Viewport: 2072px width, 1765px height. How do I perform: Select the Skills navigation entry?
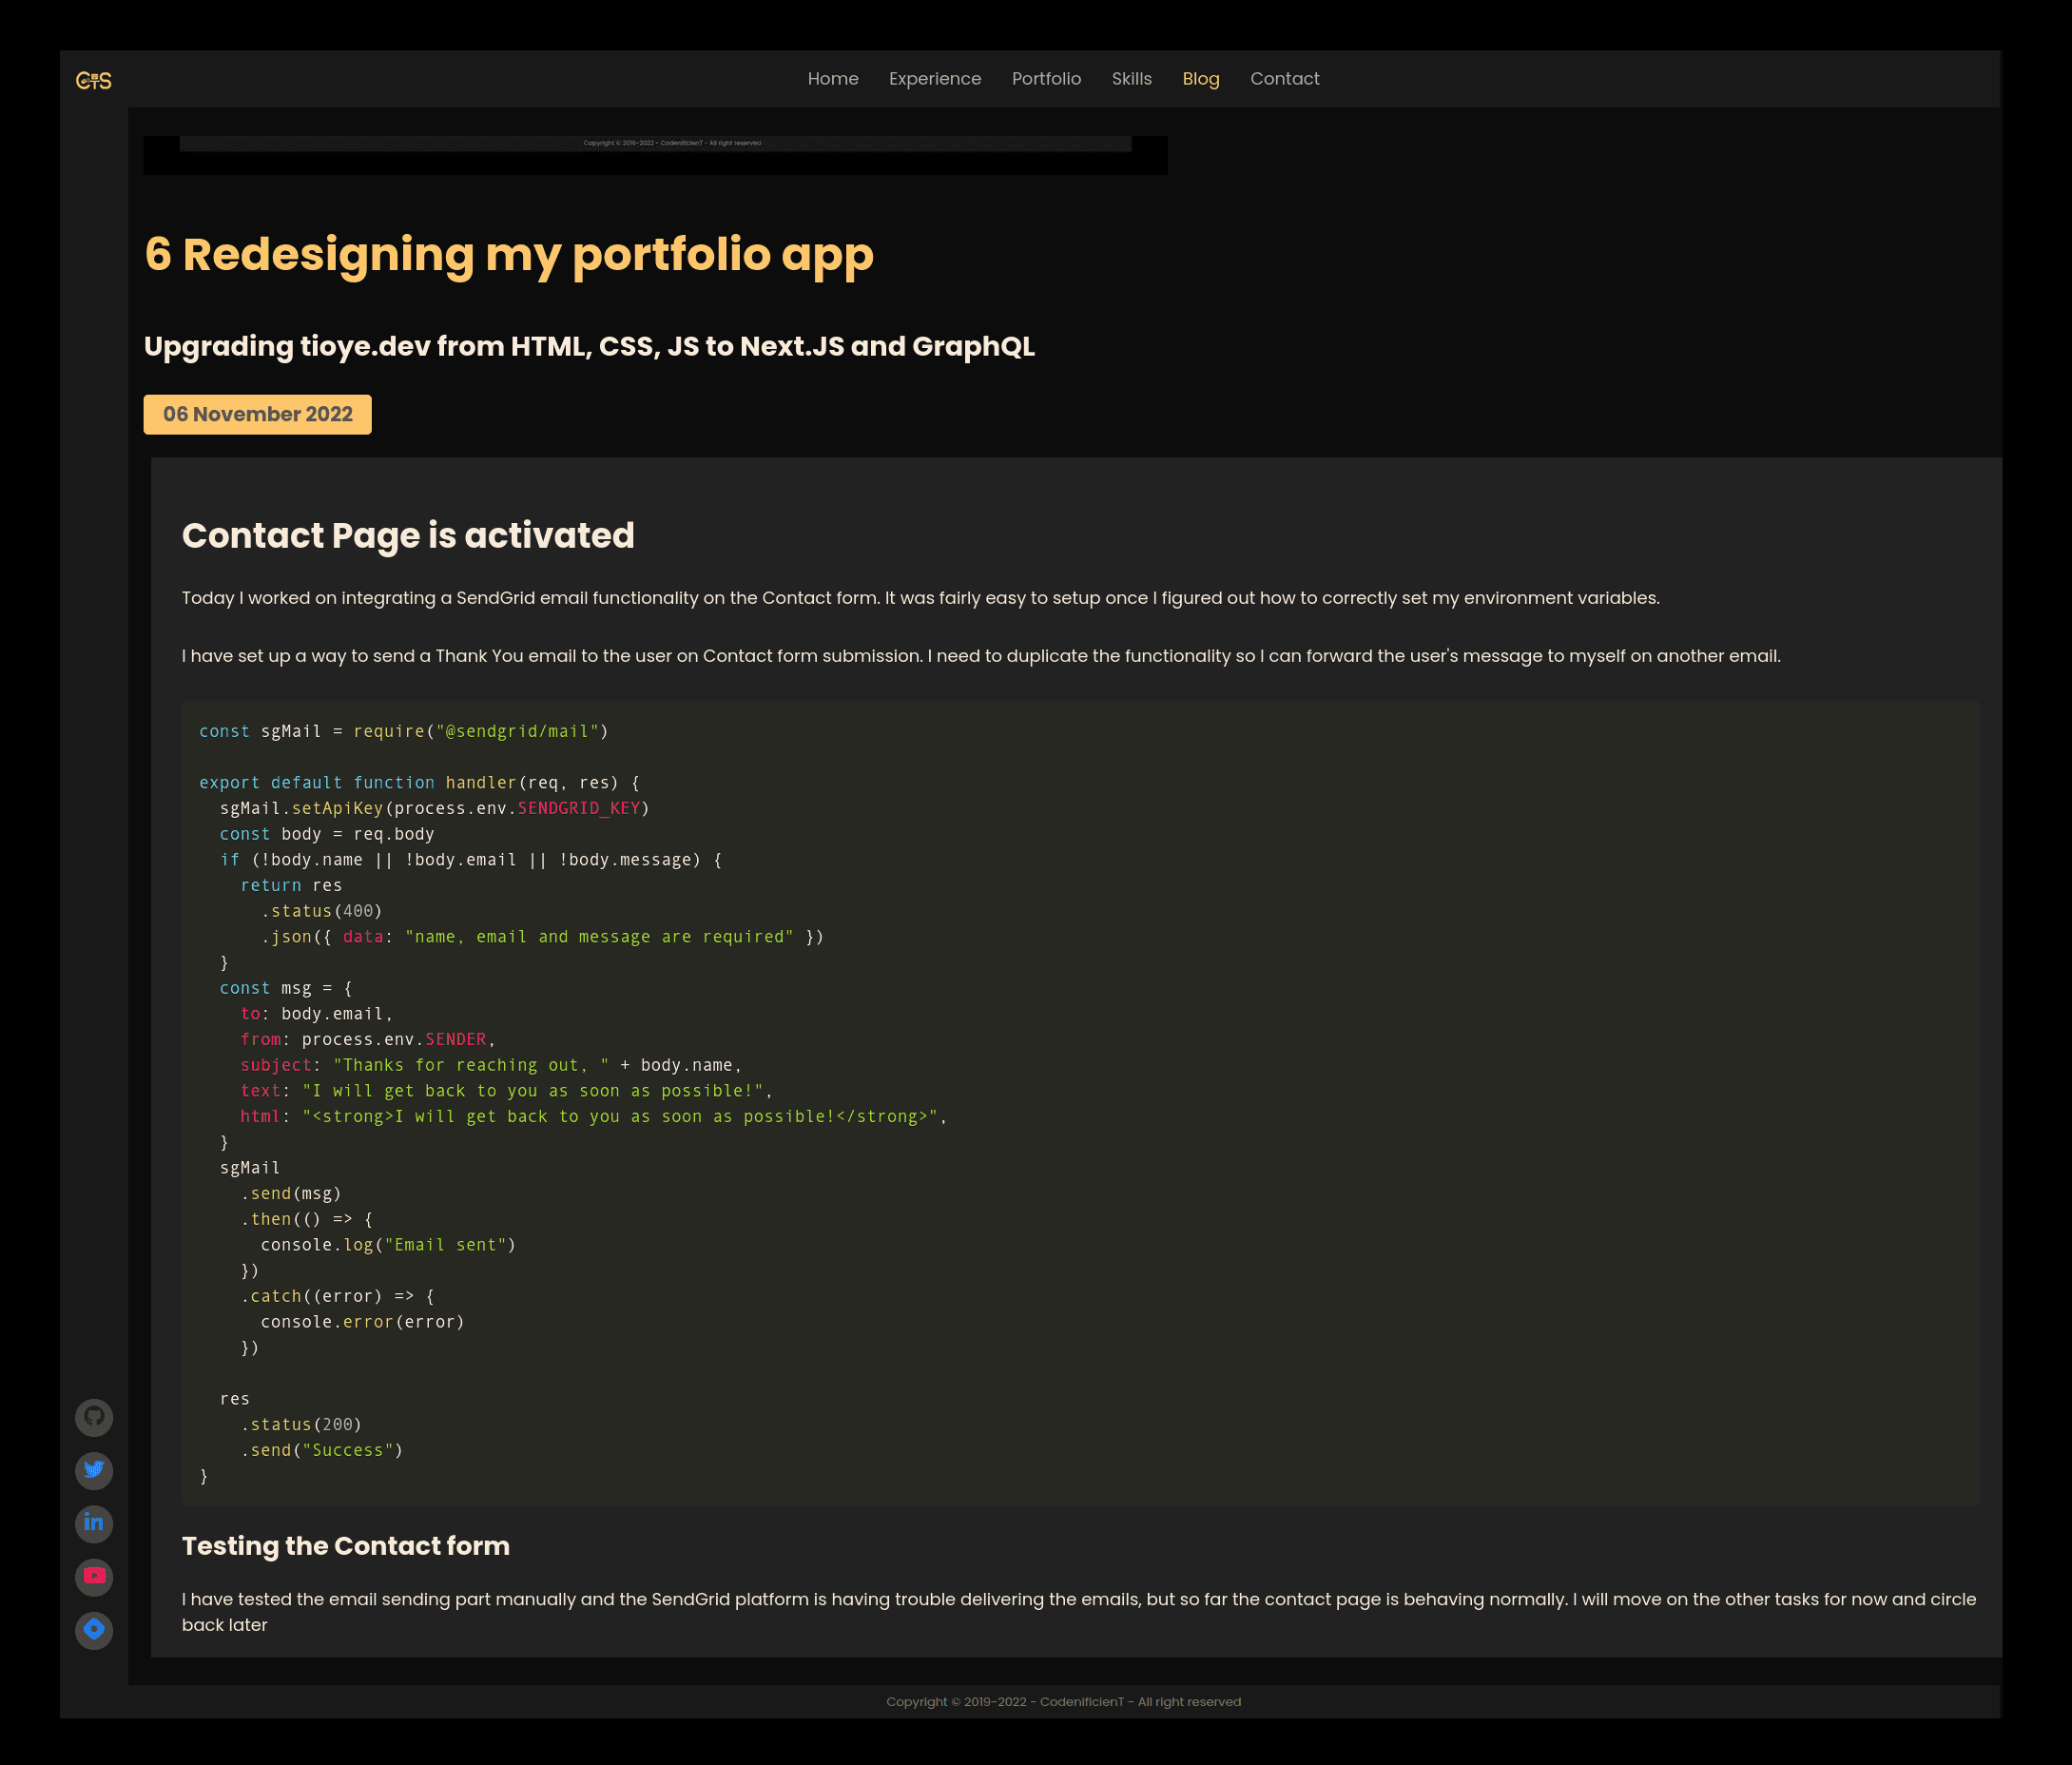point(1131,78)
